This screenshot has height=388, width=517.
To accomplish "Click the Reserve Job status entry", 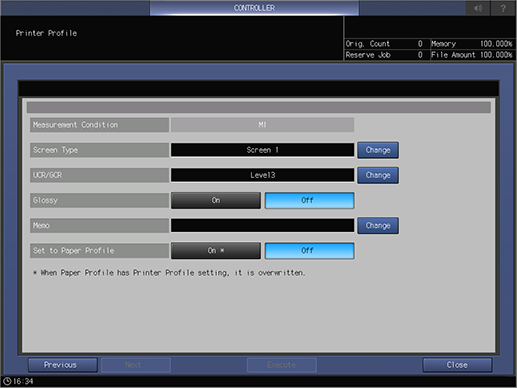I will point(386,55).
